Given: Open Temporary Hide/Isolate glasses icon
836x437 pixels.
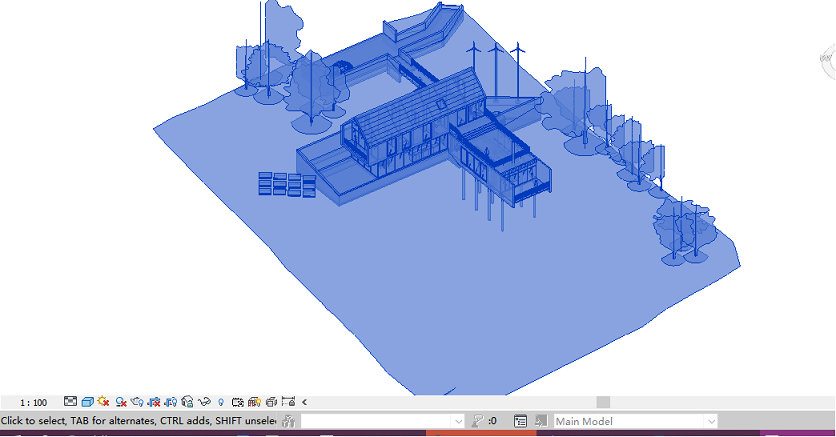Looking at the screenshot, I should 204,402.
